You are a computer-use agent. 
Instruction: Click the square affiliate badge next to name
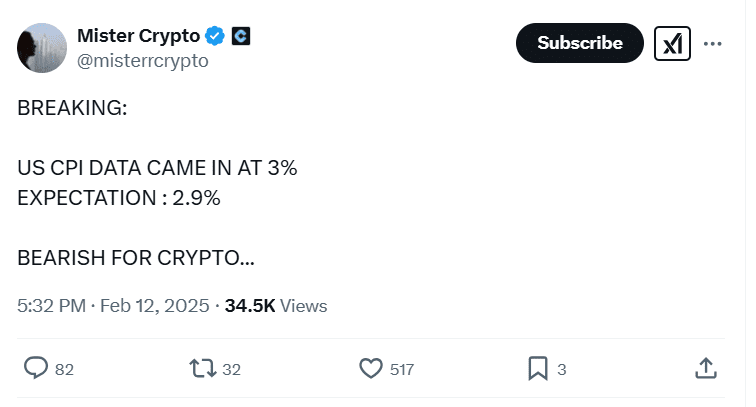click(x=240, y=36)
